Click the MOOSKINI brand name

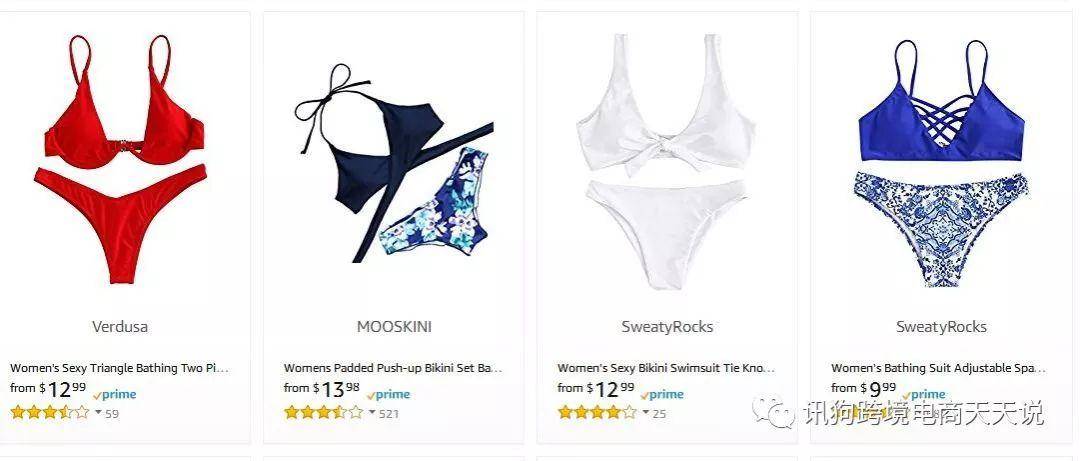click(394, 327)
